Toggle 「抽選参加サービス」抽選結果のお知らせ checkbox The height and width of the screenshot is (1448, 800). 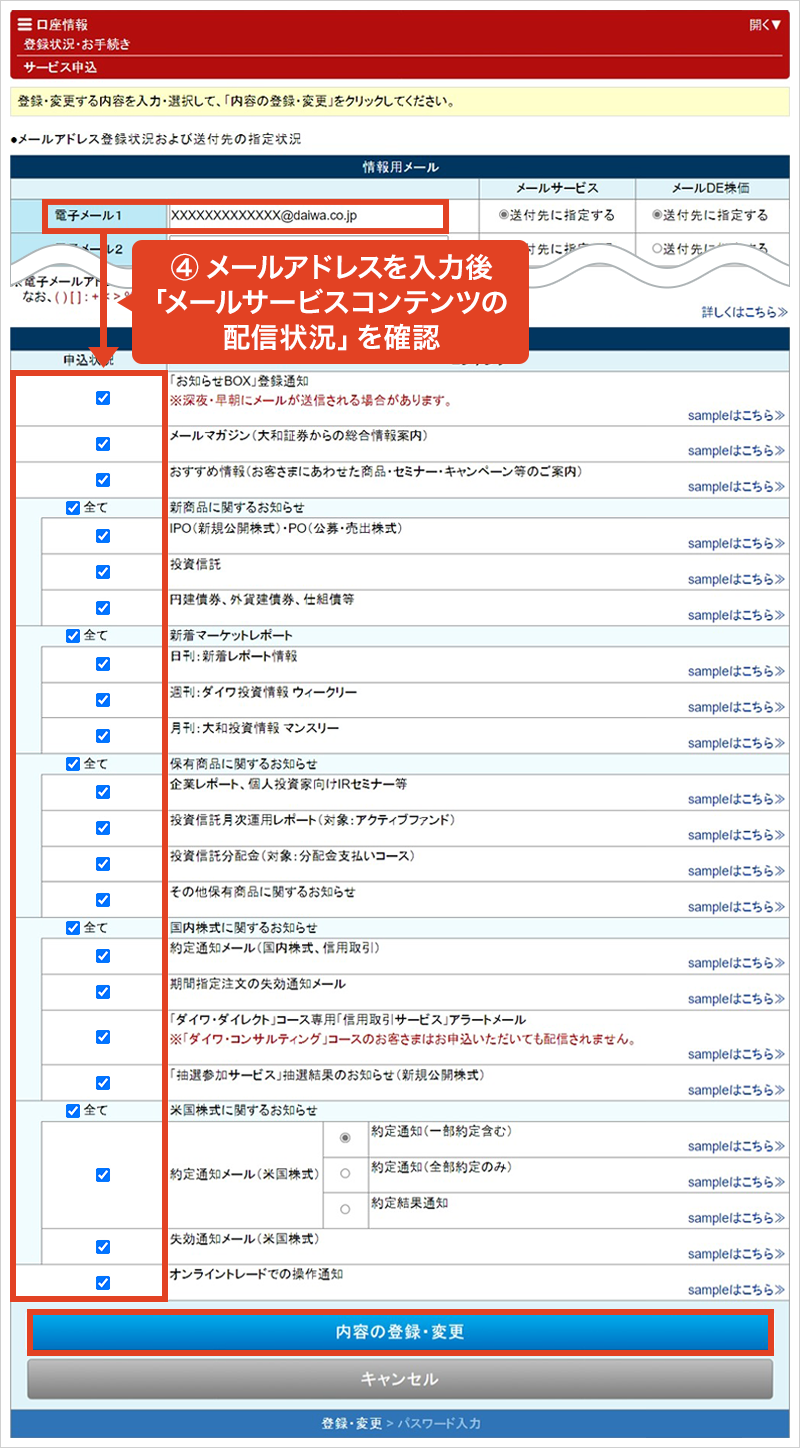[102, 1082]
